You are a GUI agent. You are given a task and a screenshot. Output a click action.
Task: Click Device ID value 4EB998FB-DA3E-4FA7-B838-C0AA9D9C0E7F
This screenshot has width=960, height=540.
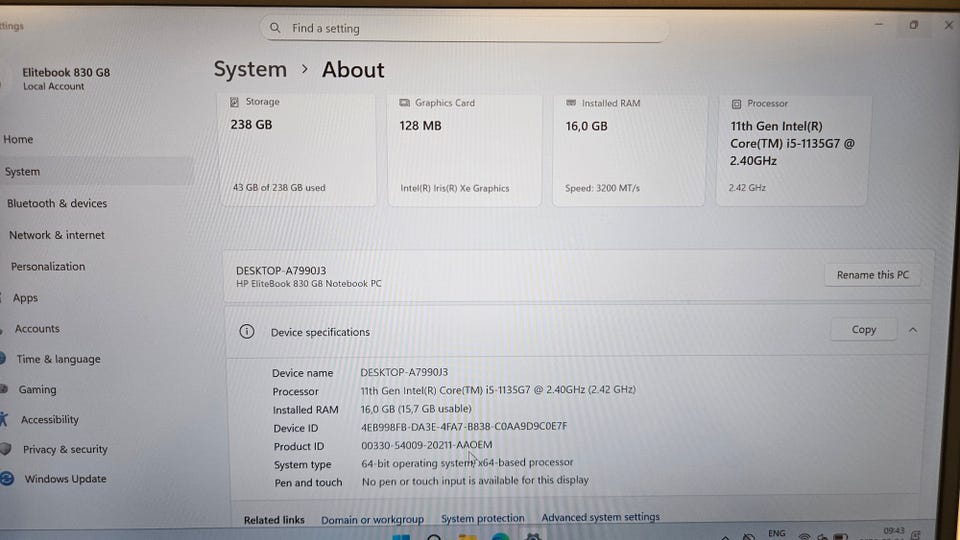tap(463, 426)
